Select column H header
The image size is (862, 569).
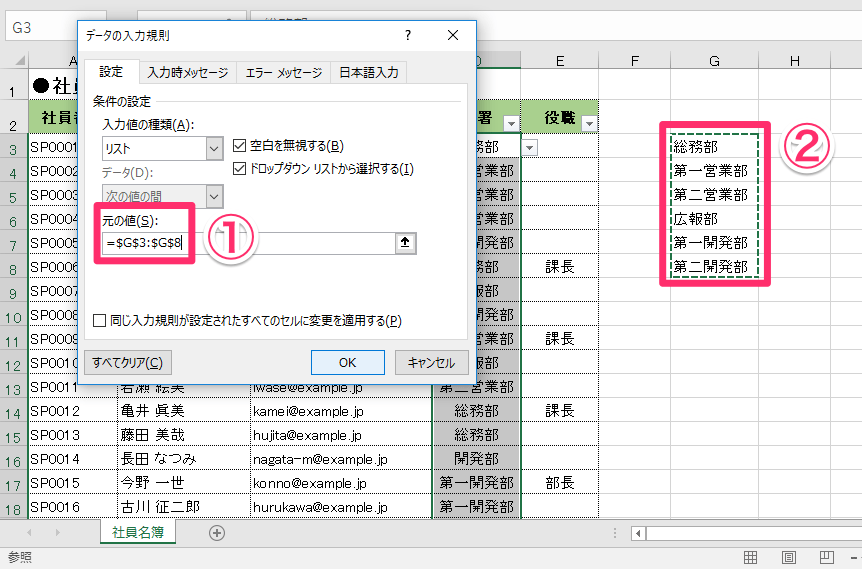(794, 60)
